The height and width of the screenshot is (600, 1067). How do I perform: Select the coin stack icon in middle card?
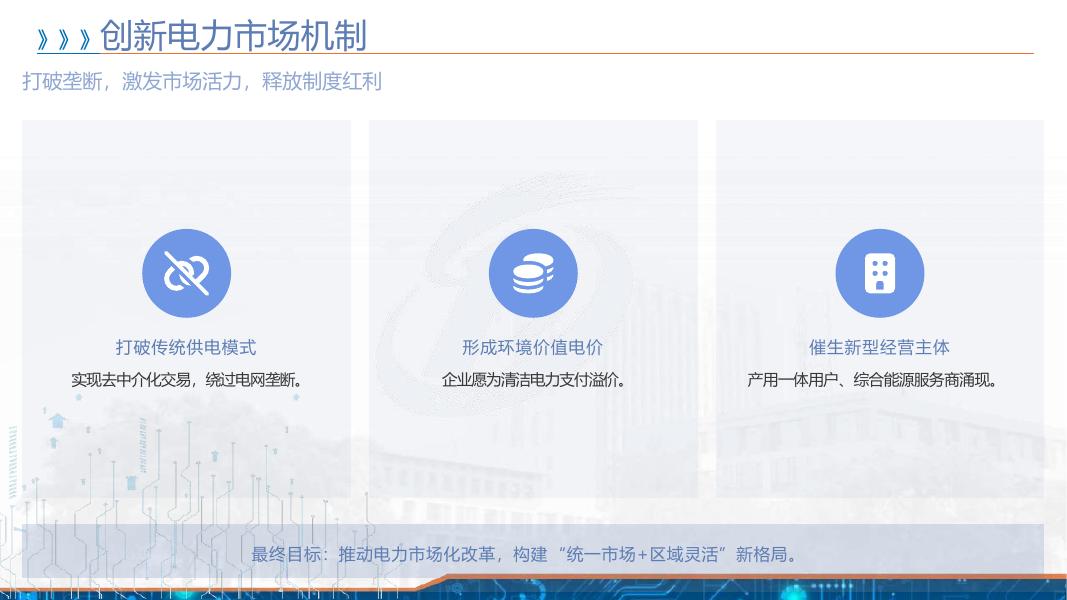coord(533,272)
